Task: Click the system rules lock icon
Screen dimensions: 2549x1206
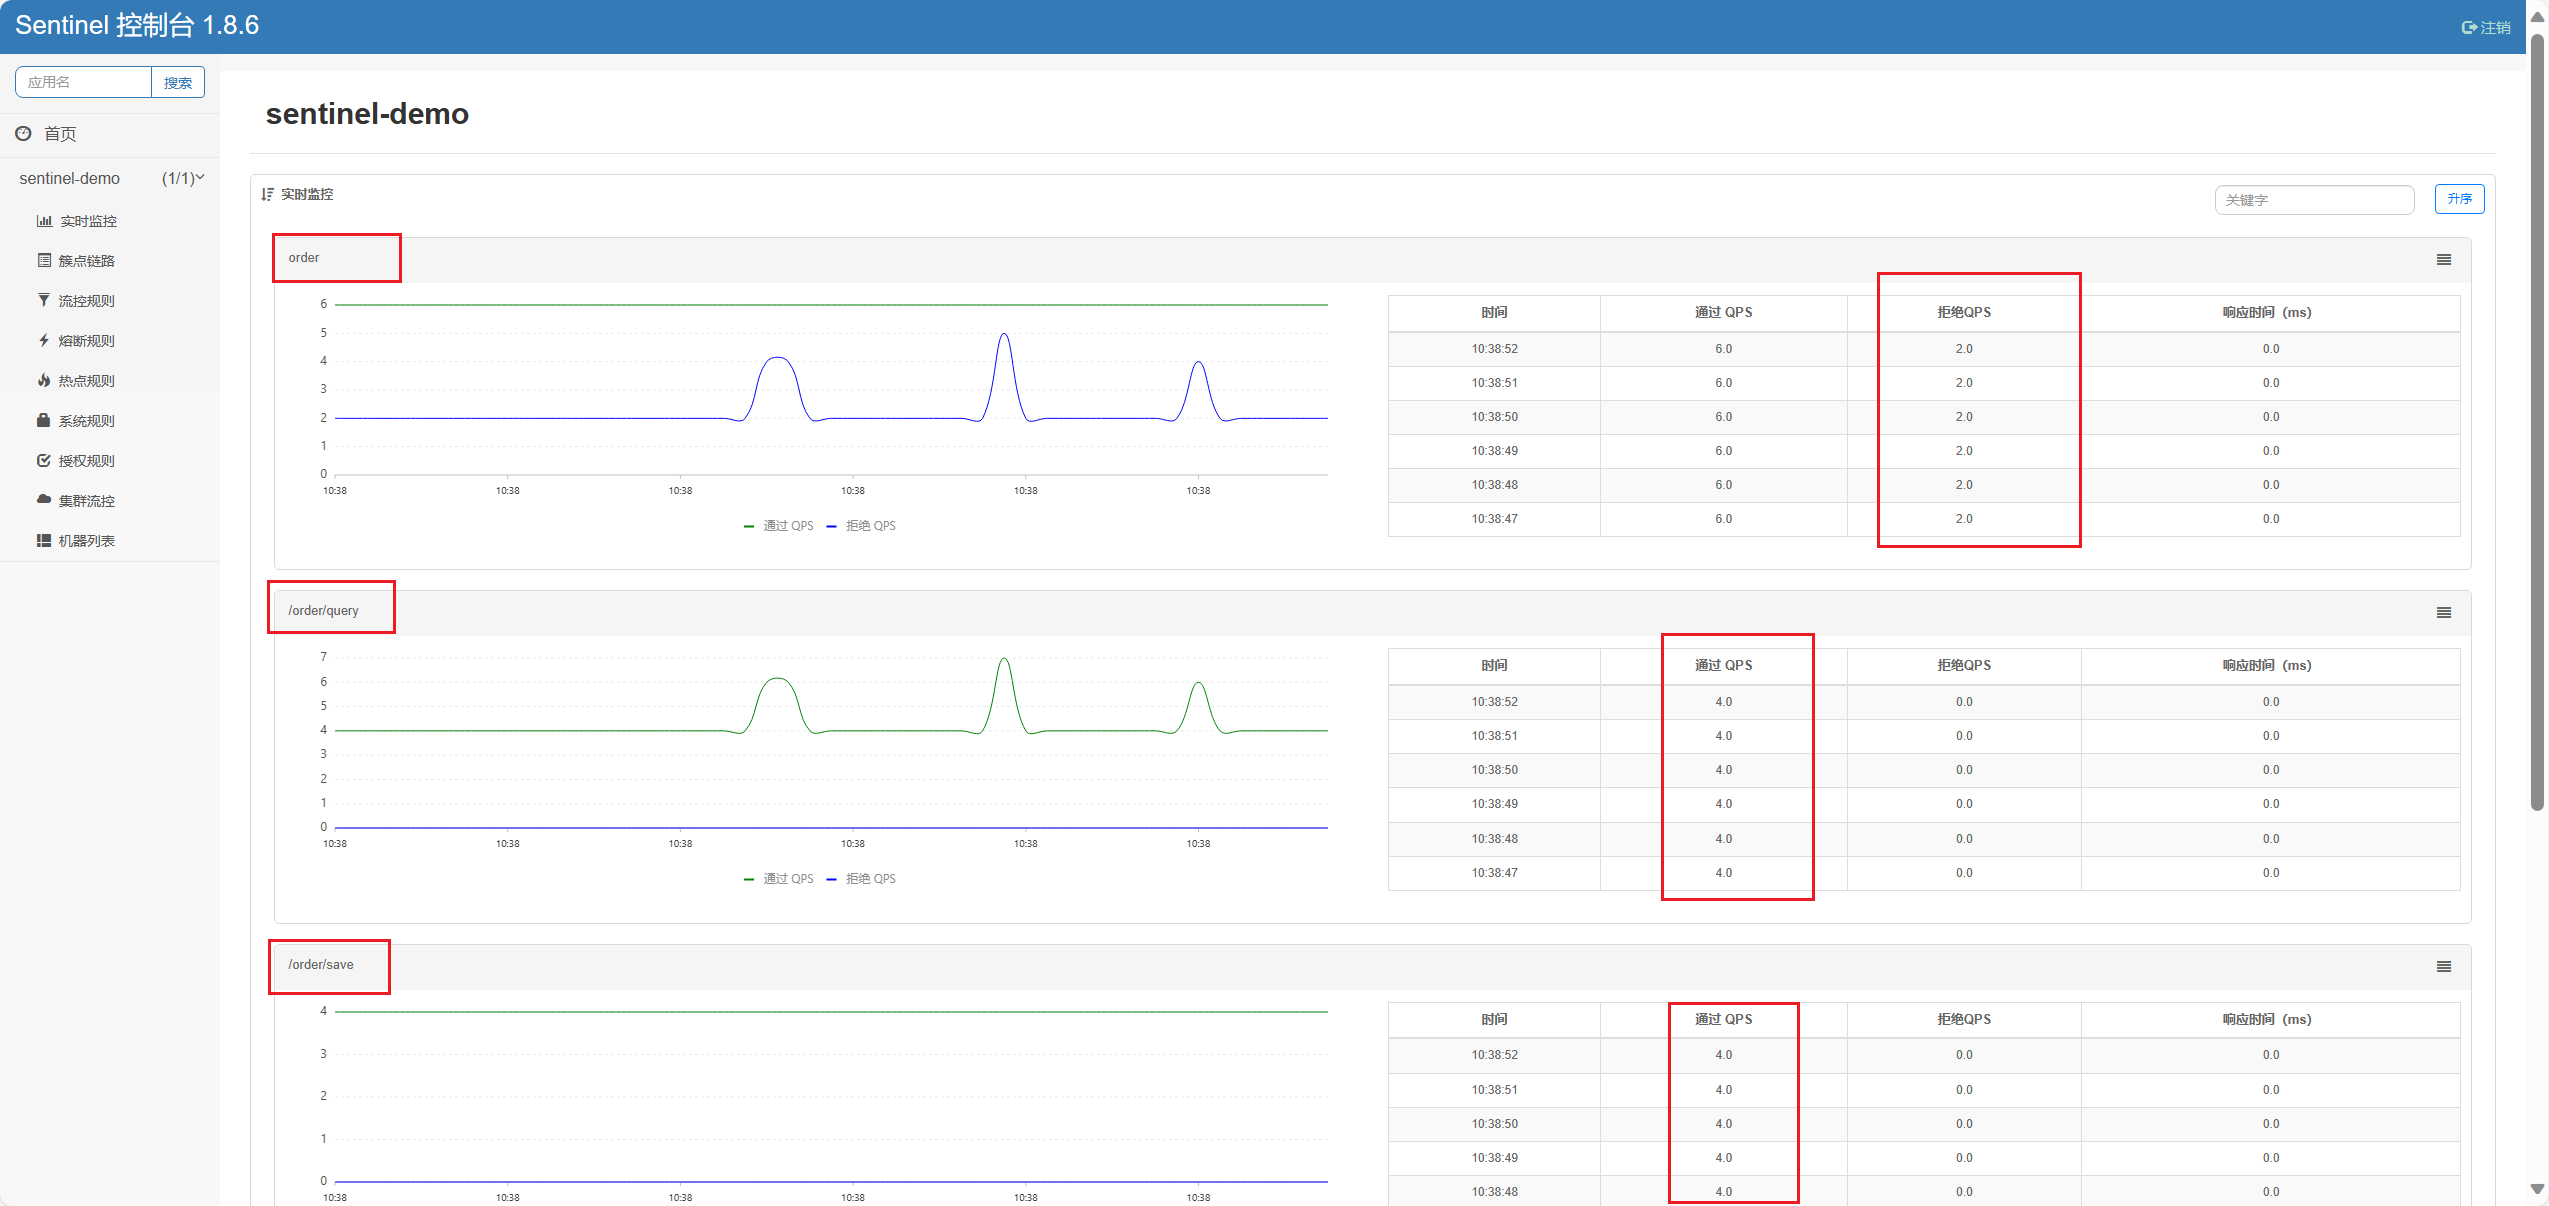Action: 44,420
